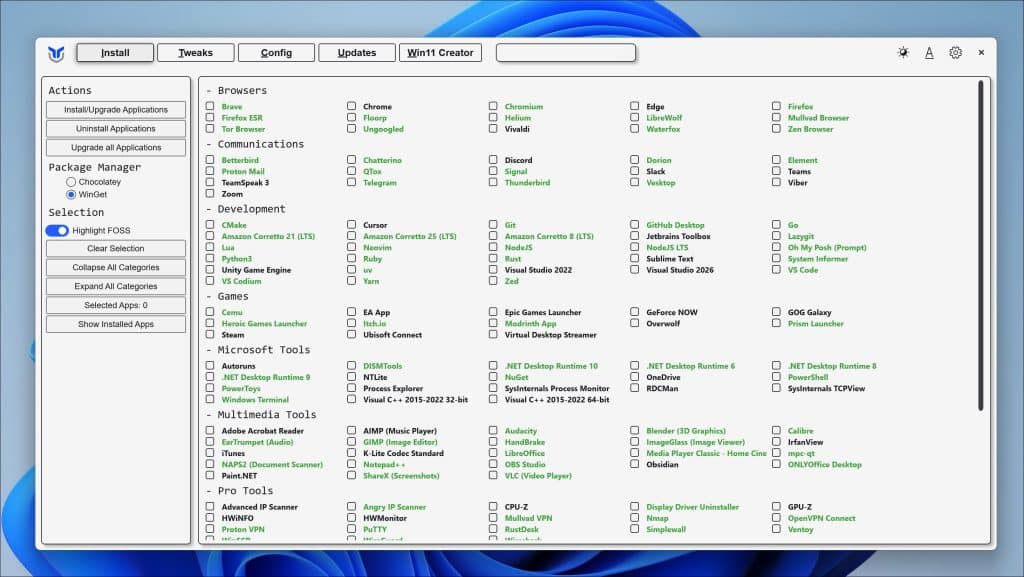The image size is (1024, 577).
Task: Check the Epic Games Launcher checkbox
Action: [x=493, y=312]
